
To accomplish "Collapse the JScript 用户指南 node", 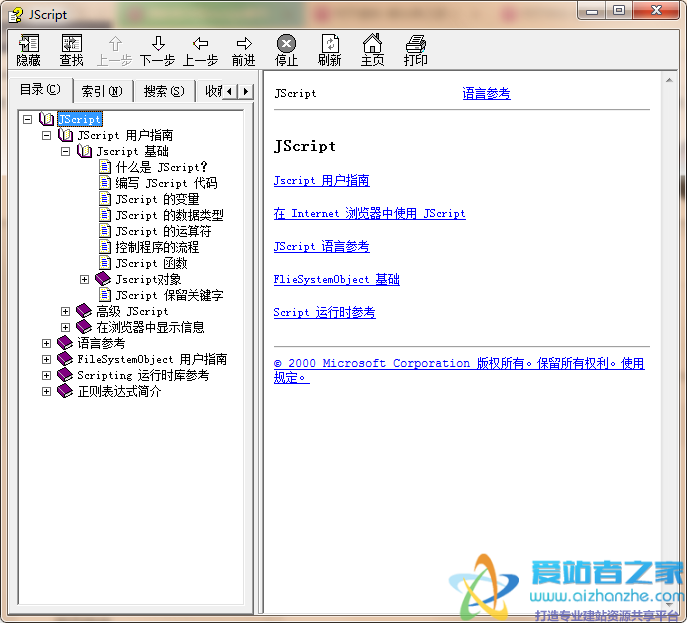I will [46, 135].
